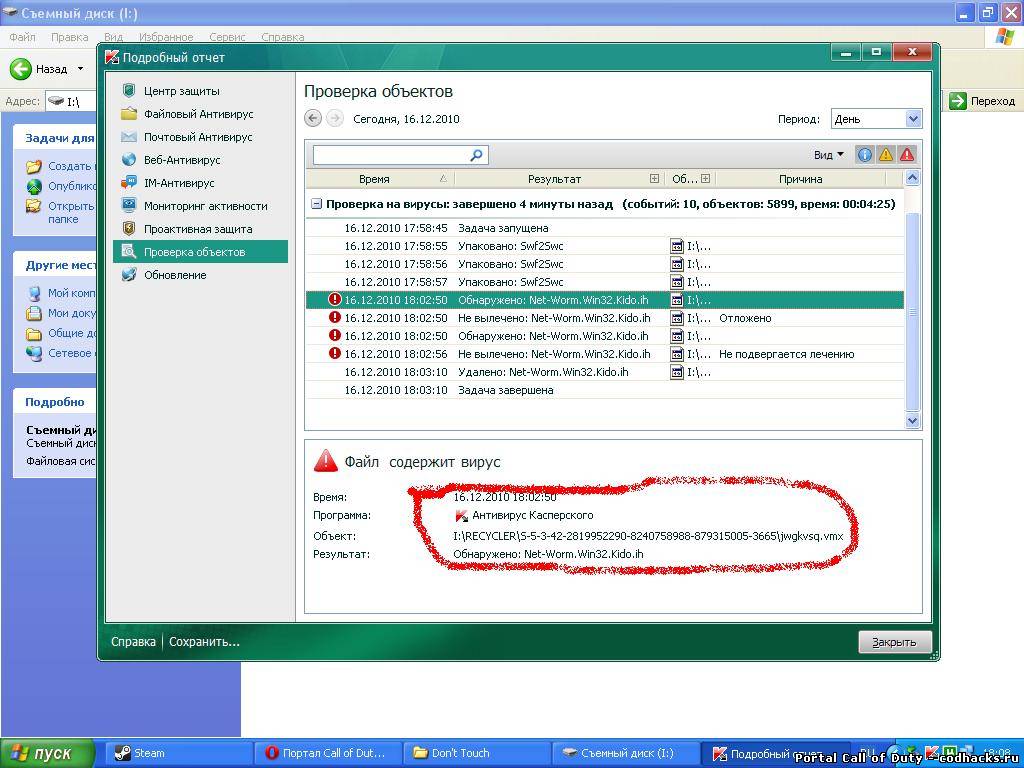Select Проверка объектов in sidebar
1024x768 pixels.
click(x=200, y=251)
